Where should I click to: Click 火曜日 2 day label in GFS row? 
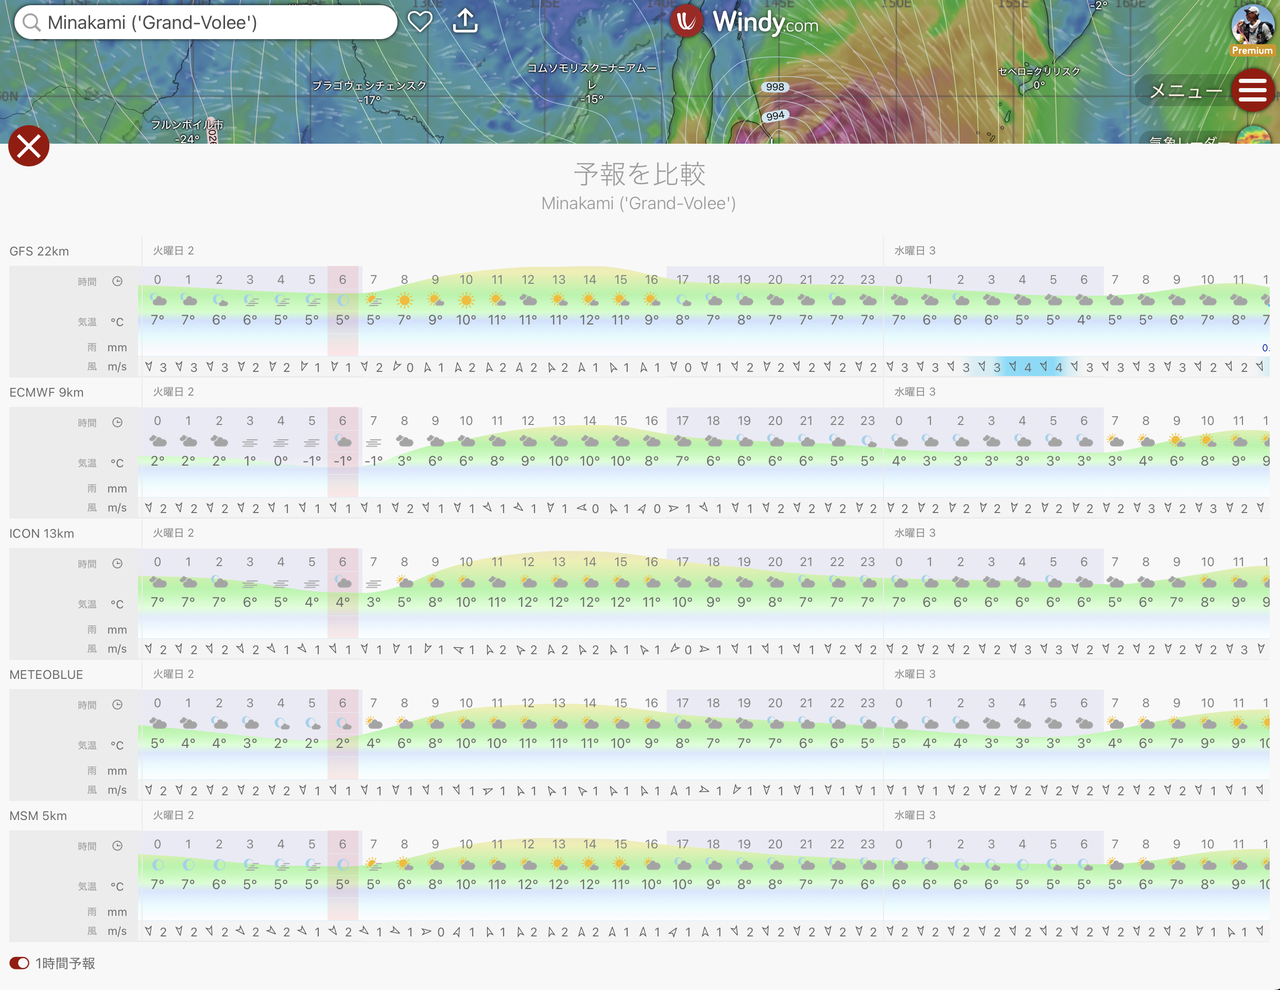[x=173, y=251]
